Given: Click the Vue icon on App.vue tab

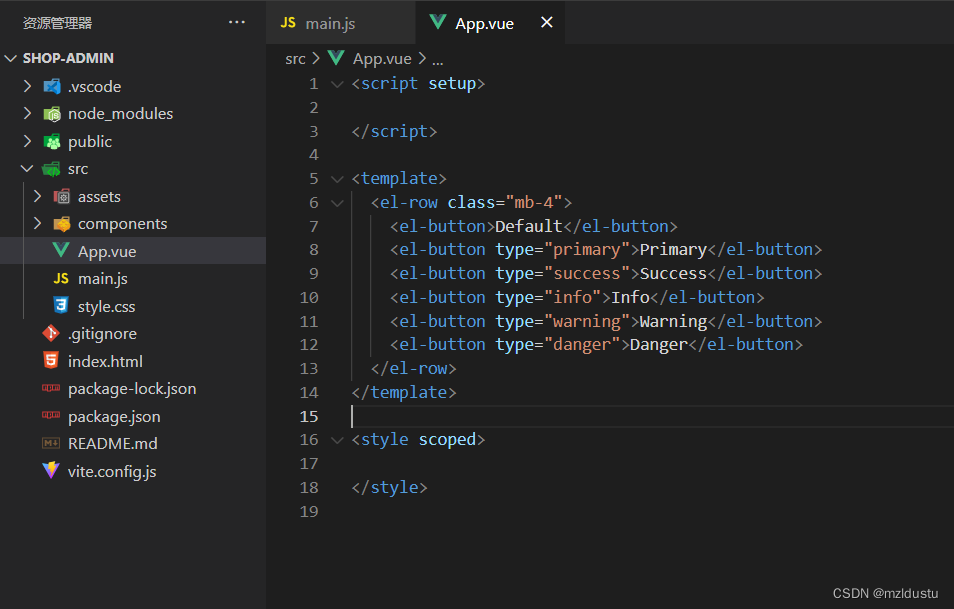Looking at the screenshot, I should pos(437,23).
